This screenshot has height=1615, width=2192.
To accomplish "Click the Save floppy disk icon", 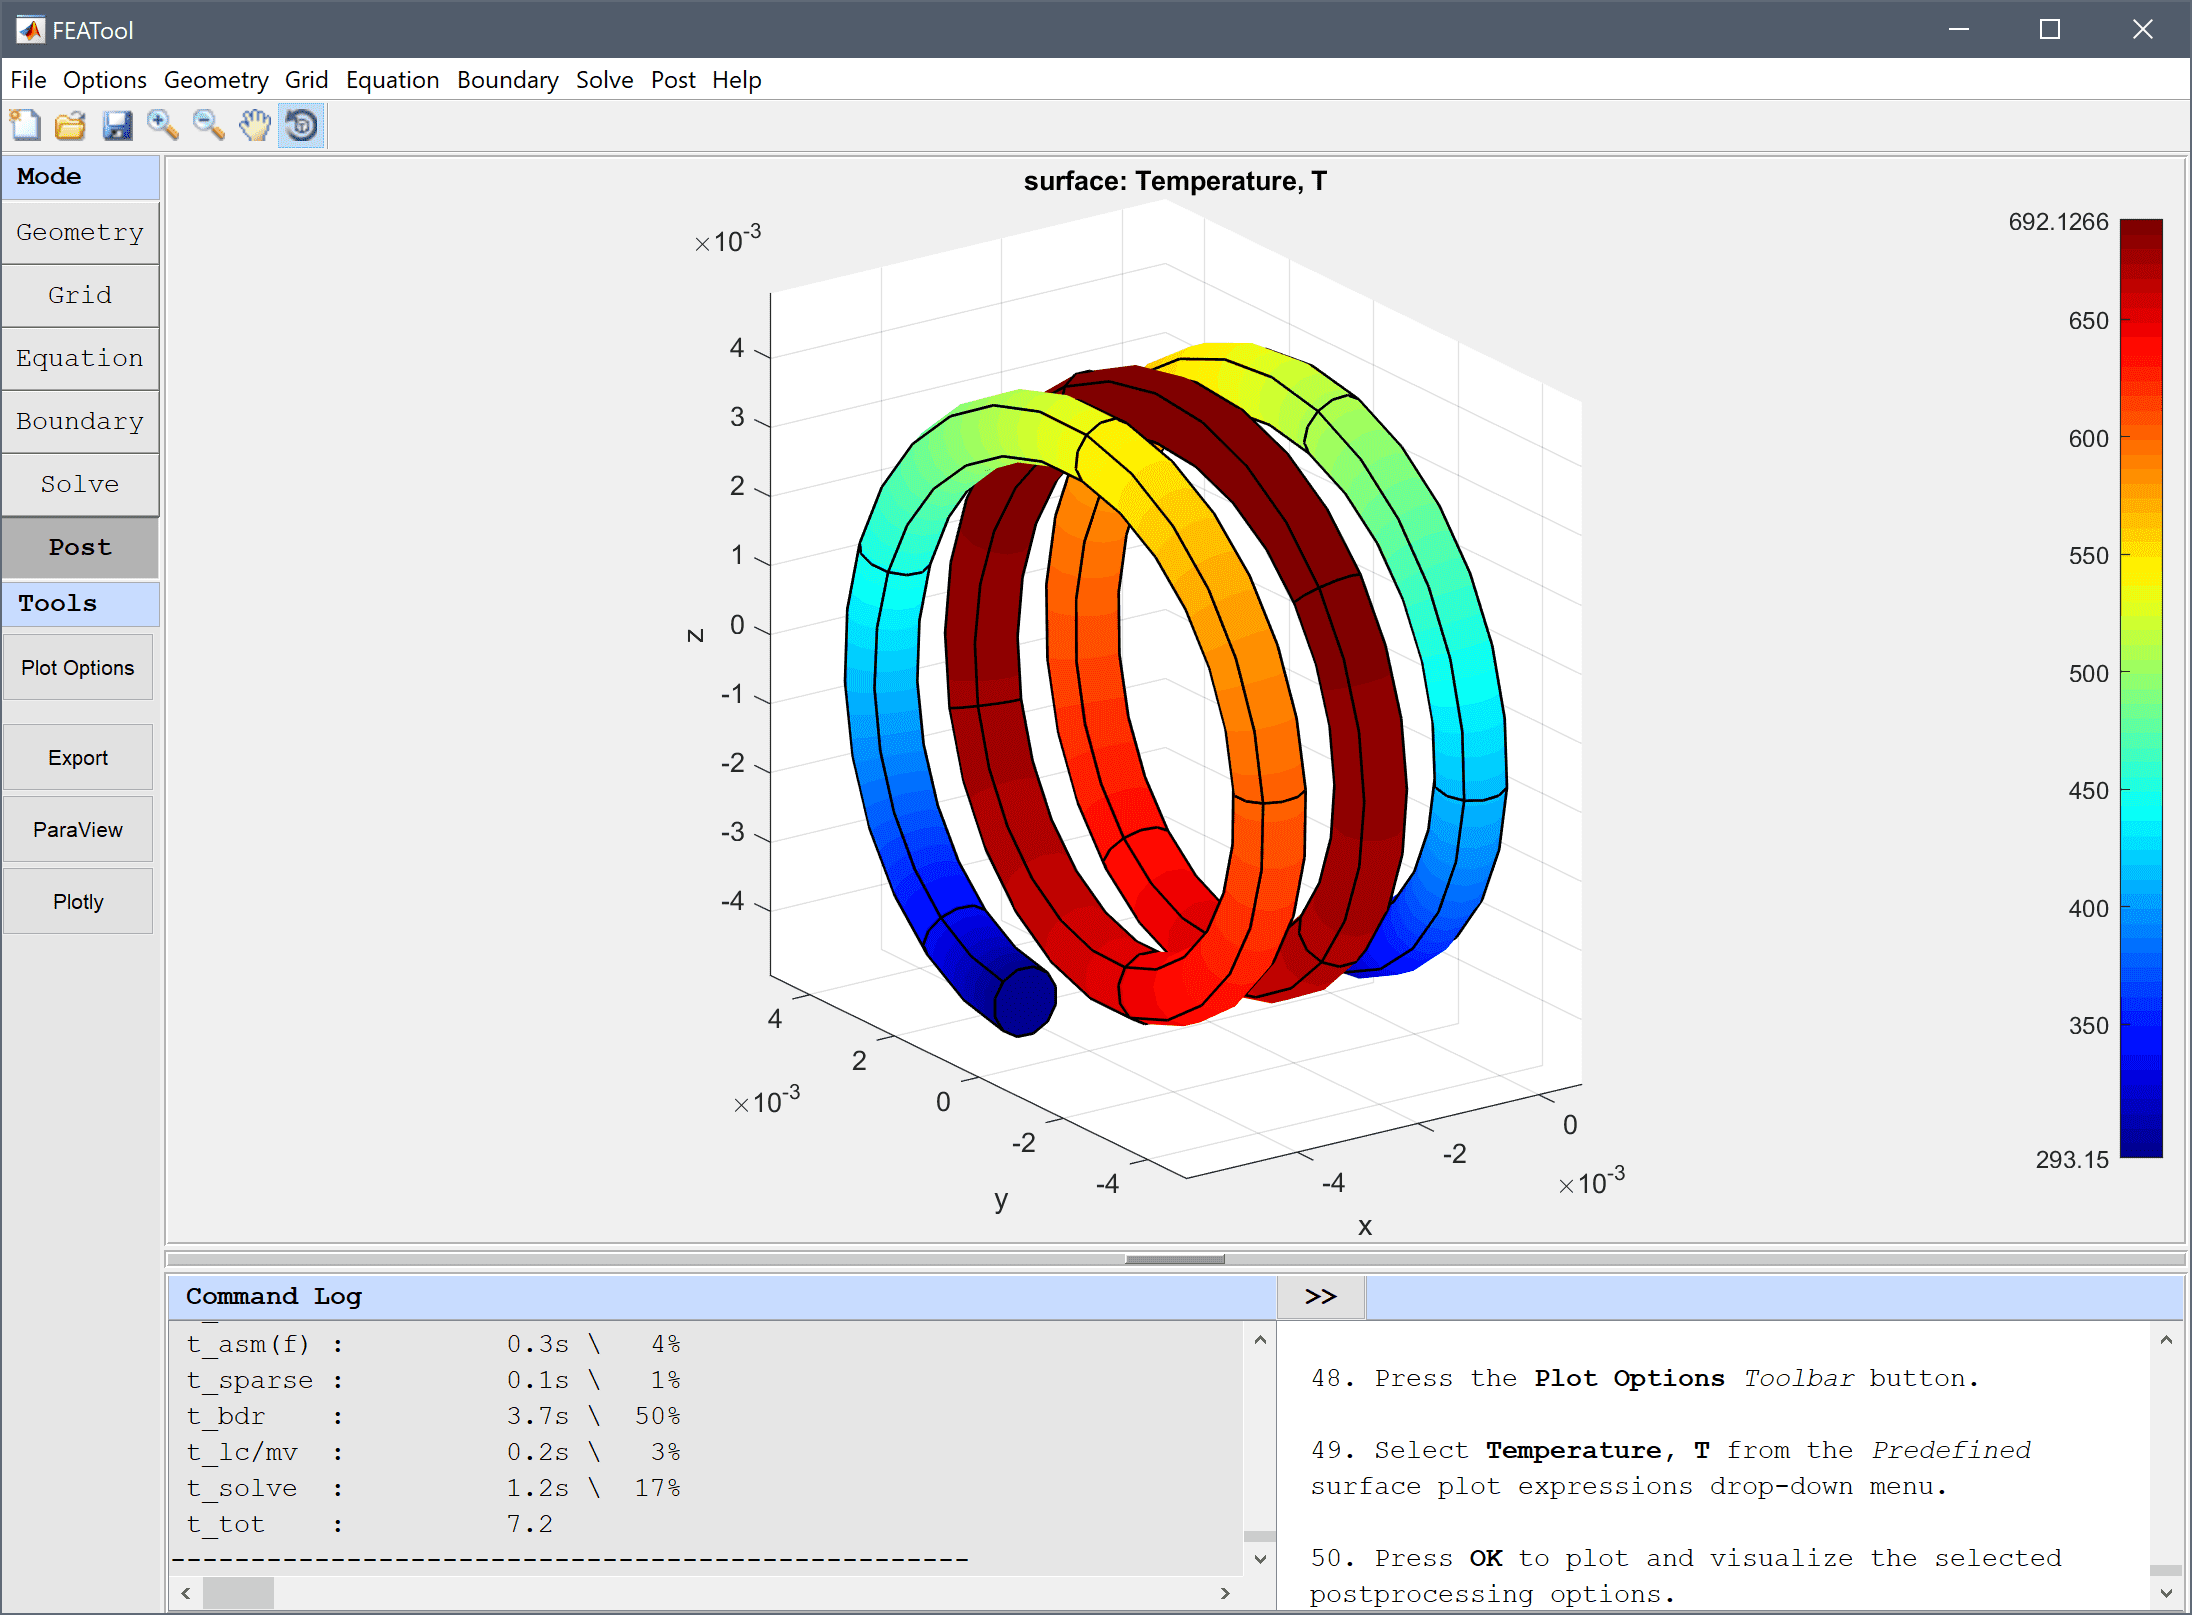I will coord(117,126).
